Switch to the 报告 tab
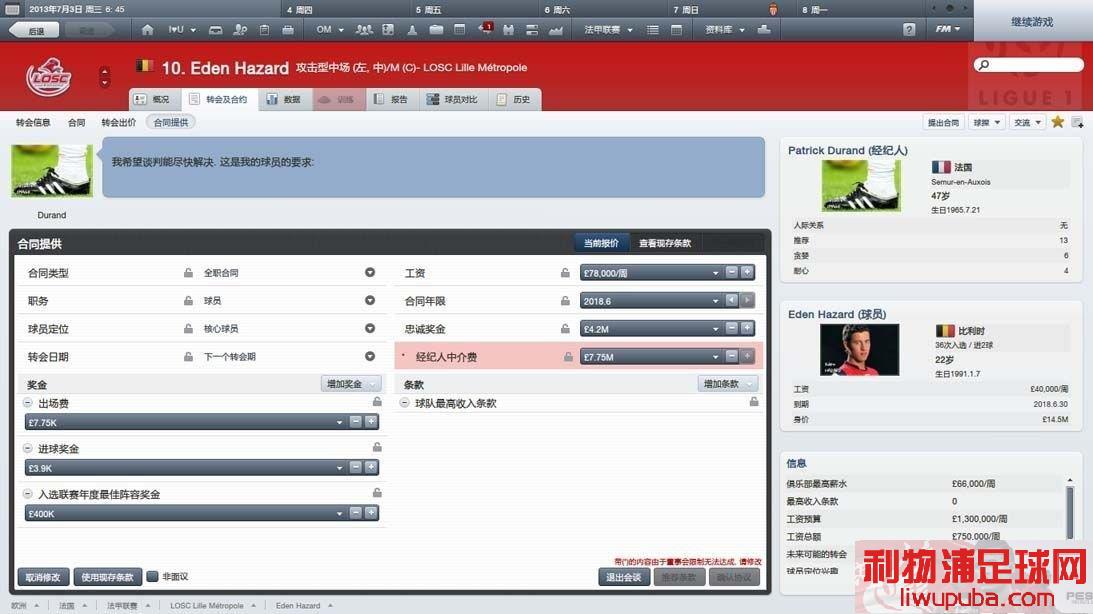 click(391, 100)
